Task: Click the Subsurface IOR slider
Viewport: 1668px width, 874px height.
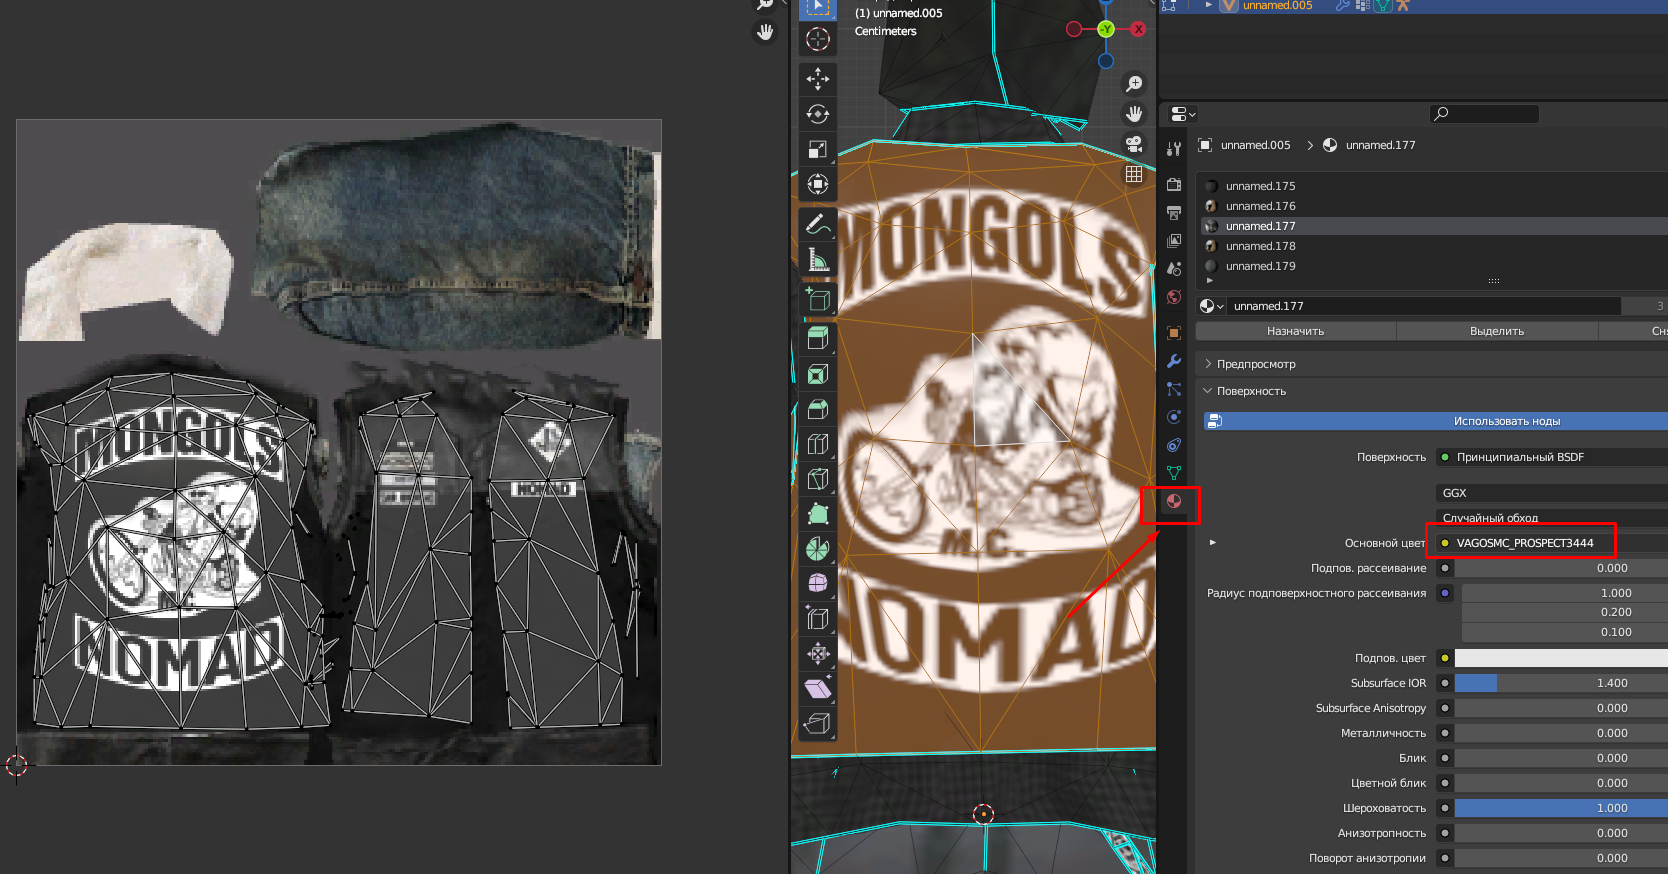Action: point(1560,683)
